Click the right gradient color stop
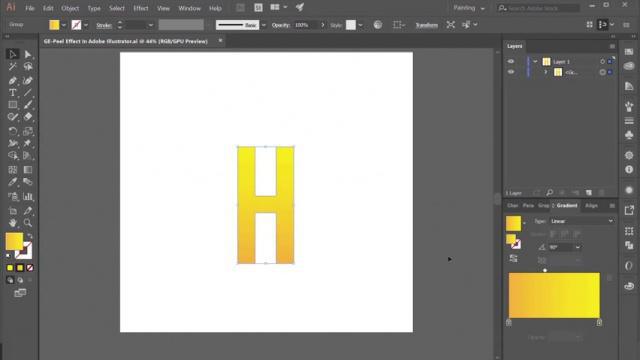 pyautogui.click(x=599, y=322)
